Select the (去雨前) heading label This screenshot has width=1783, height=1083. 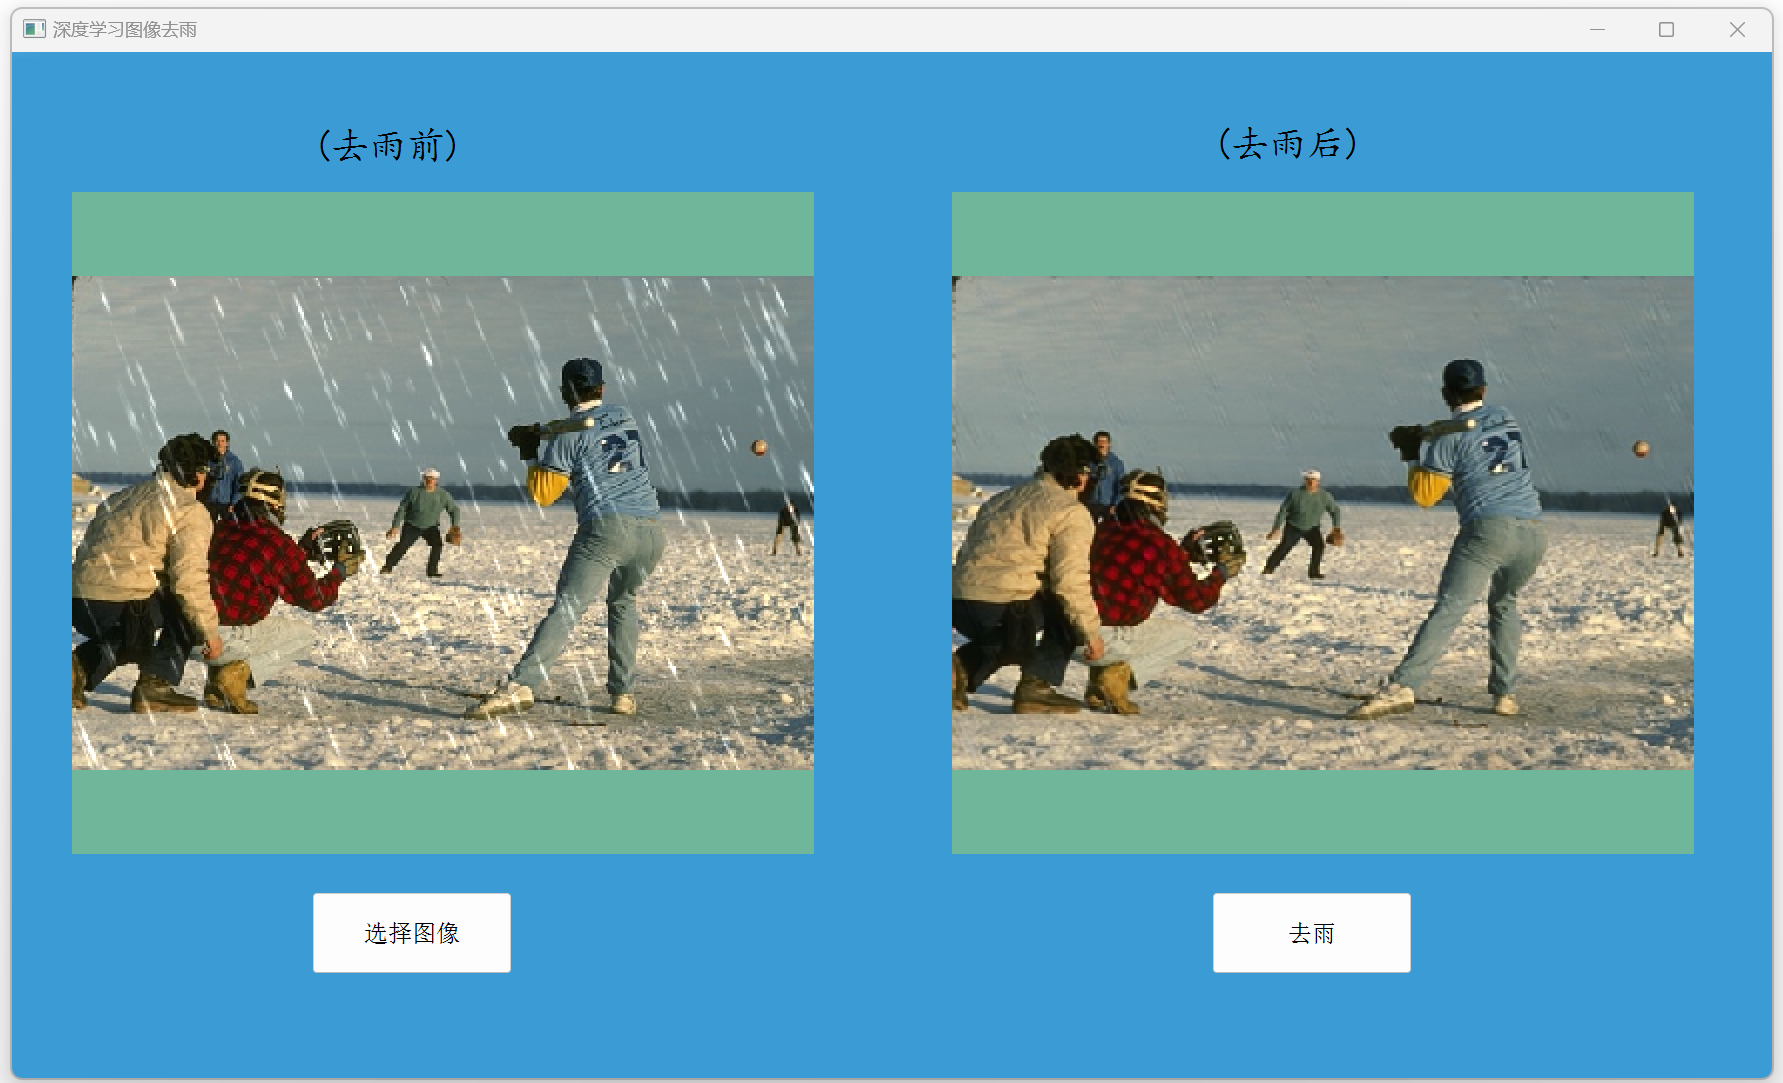click(x=388, y=145)
